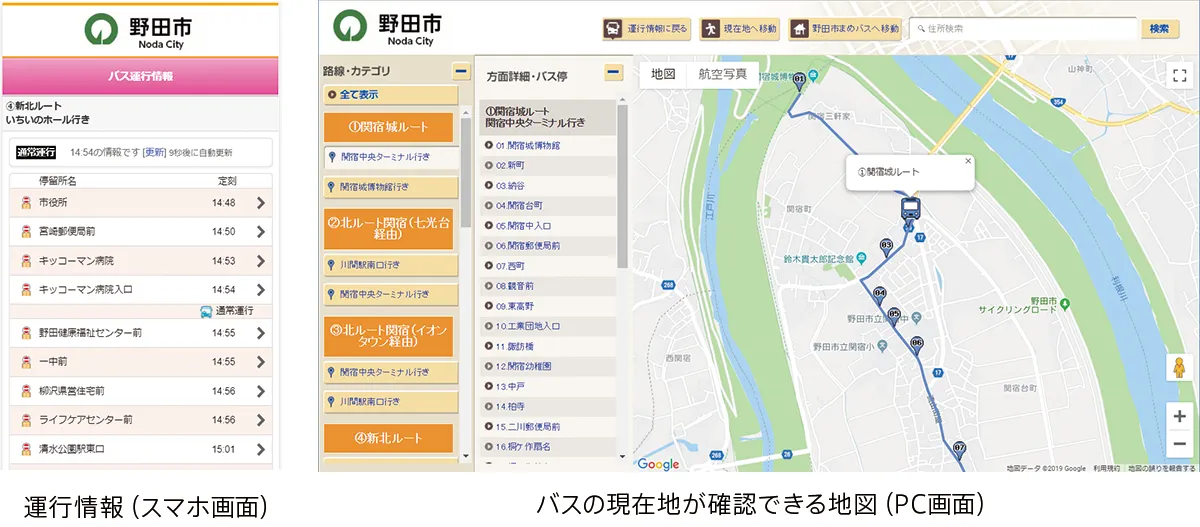
Task: Click map stop marker 03
Action: click(886, 246)
